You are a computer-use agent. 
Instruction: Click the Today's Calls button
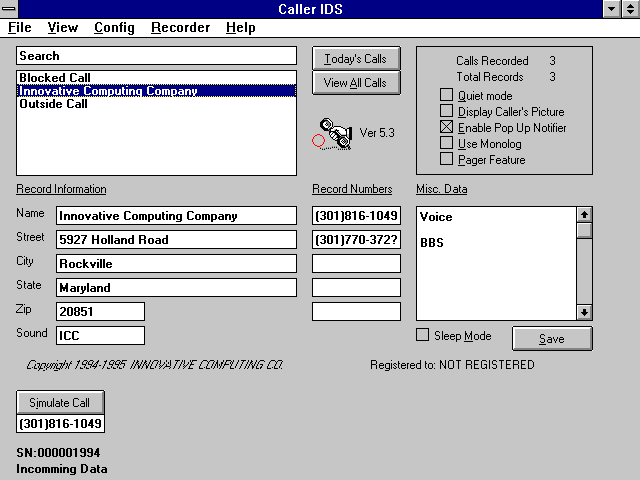coord(355,59)
